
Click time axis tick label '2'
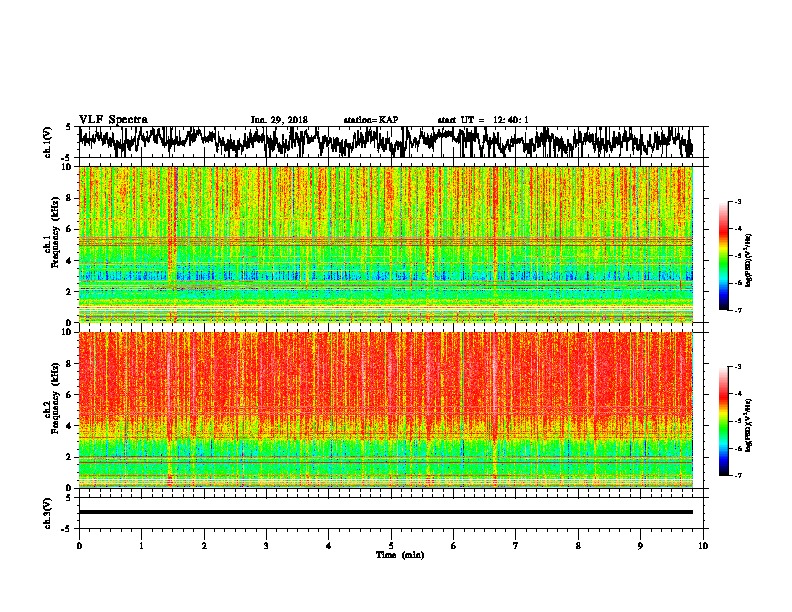click(x=204, y=546)
